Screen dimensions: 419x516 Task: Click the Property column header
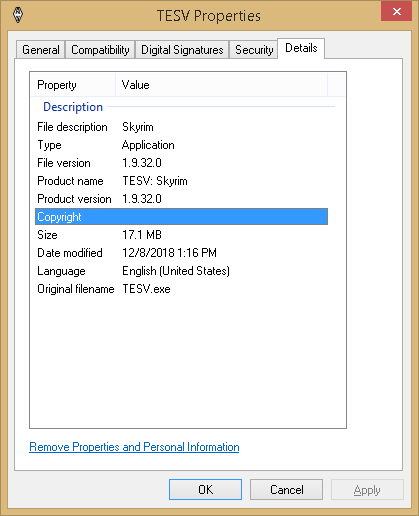point(73,85)
